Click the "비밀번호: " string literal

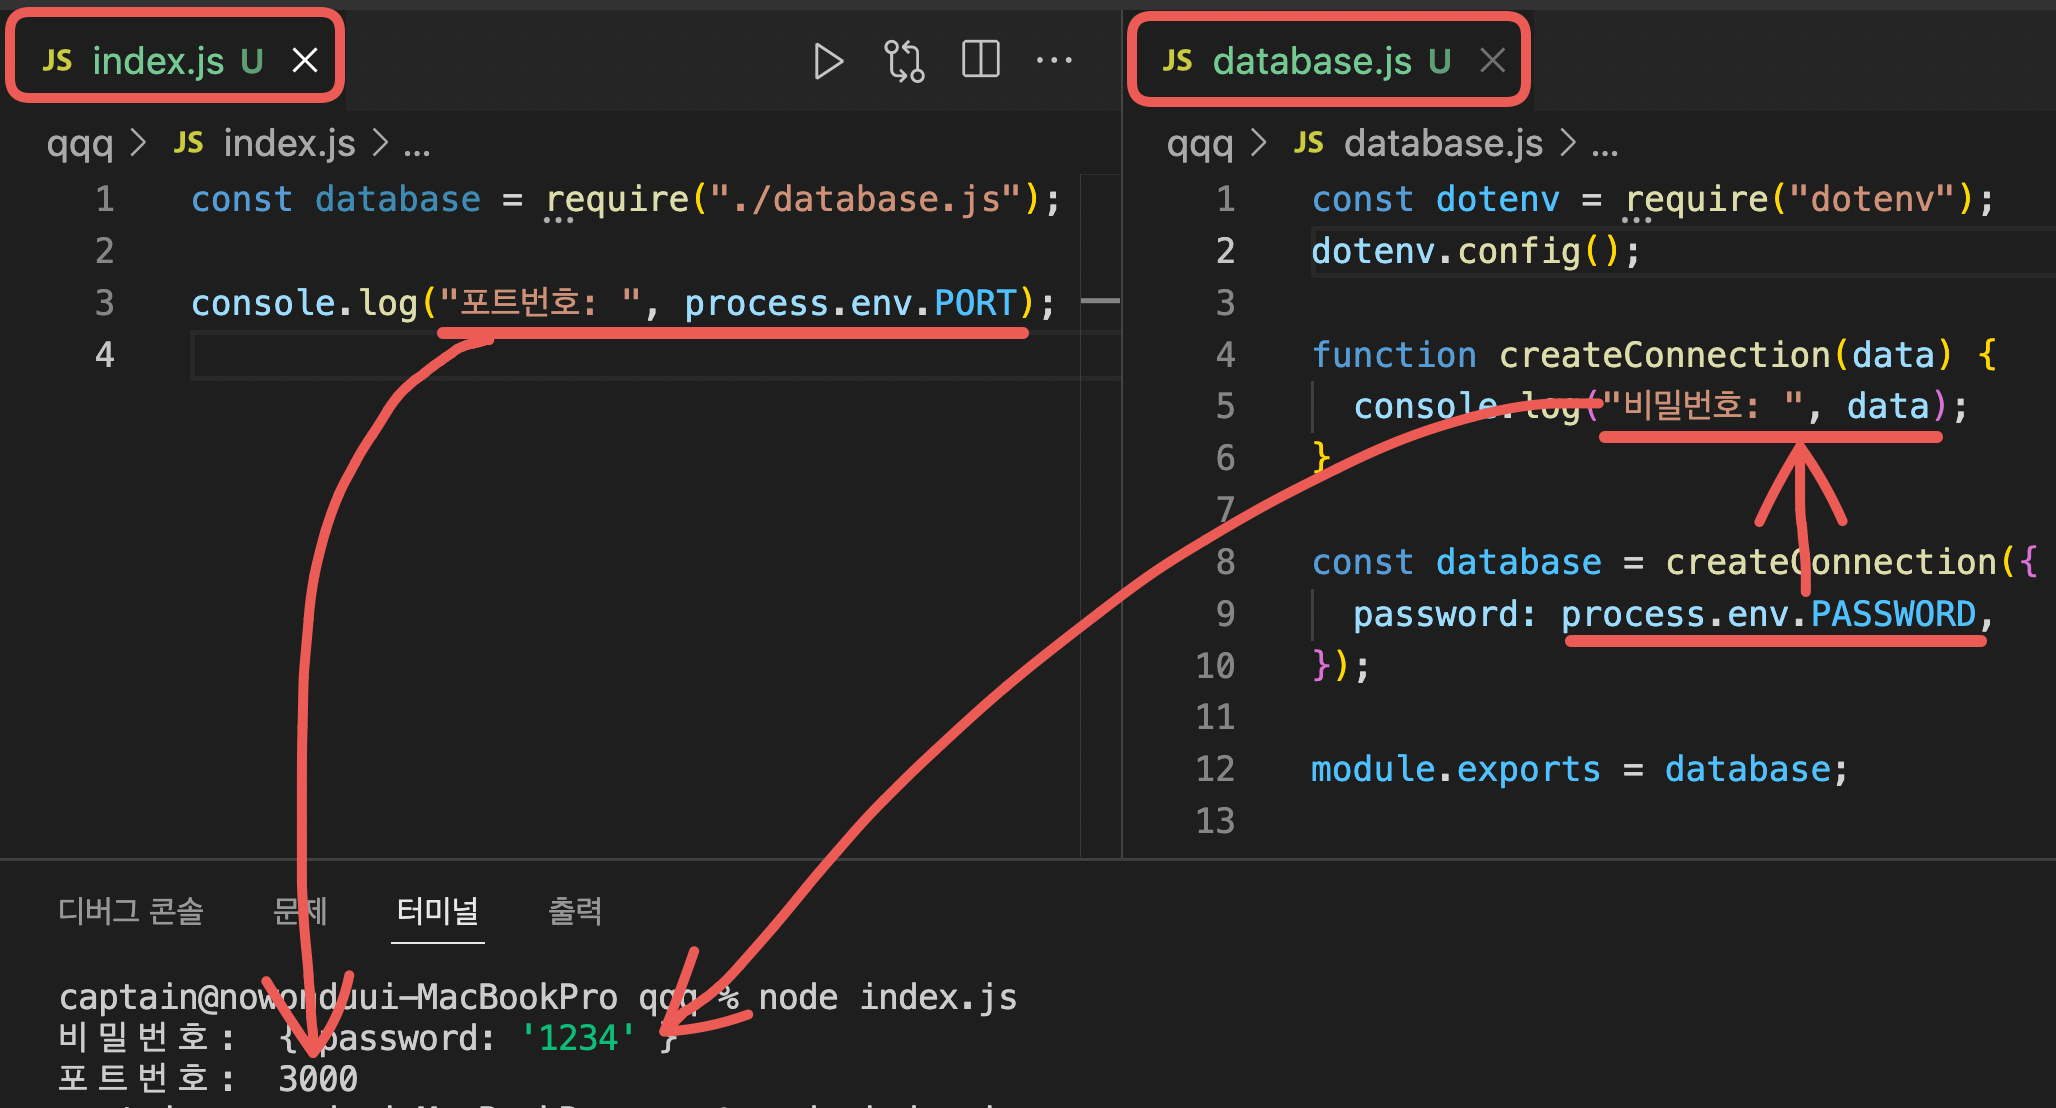(1704, 406)
